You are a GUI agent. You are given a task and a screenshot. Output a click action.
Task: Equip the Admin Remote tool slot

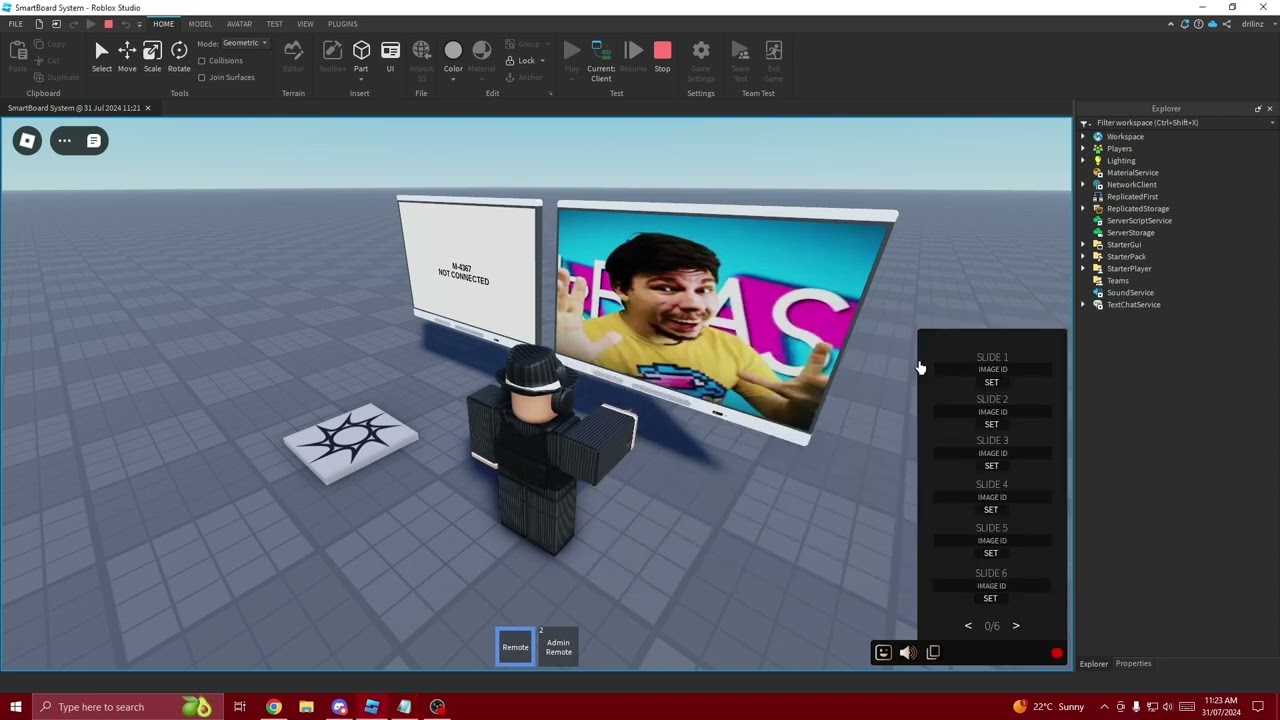[559, 647]
